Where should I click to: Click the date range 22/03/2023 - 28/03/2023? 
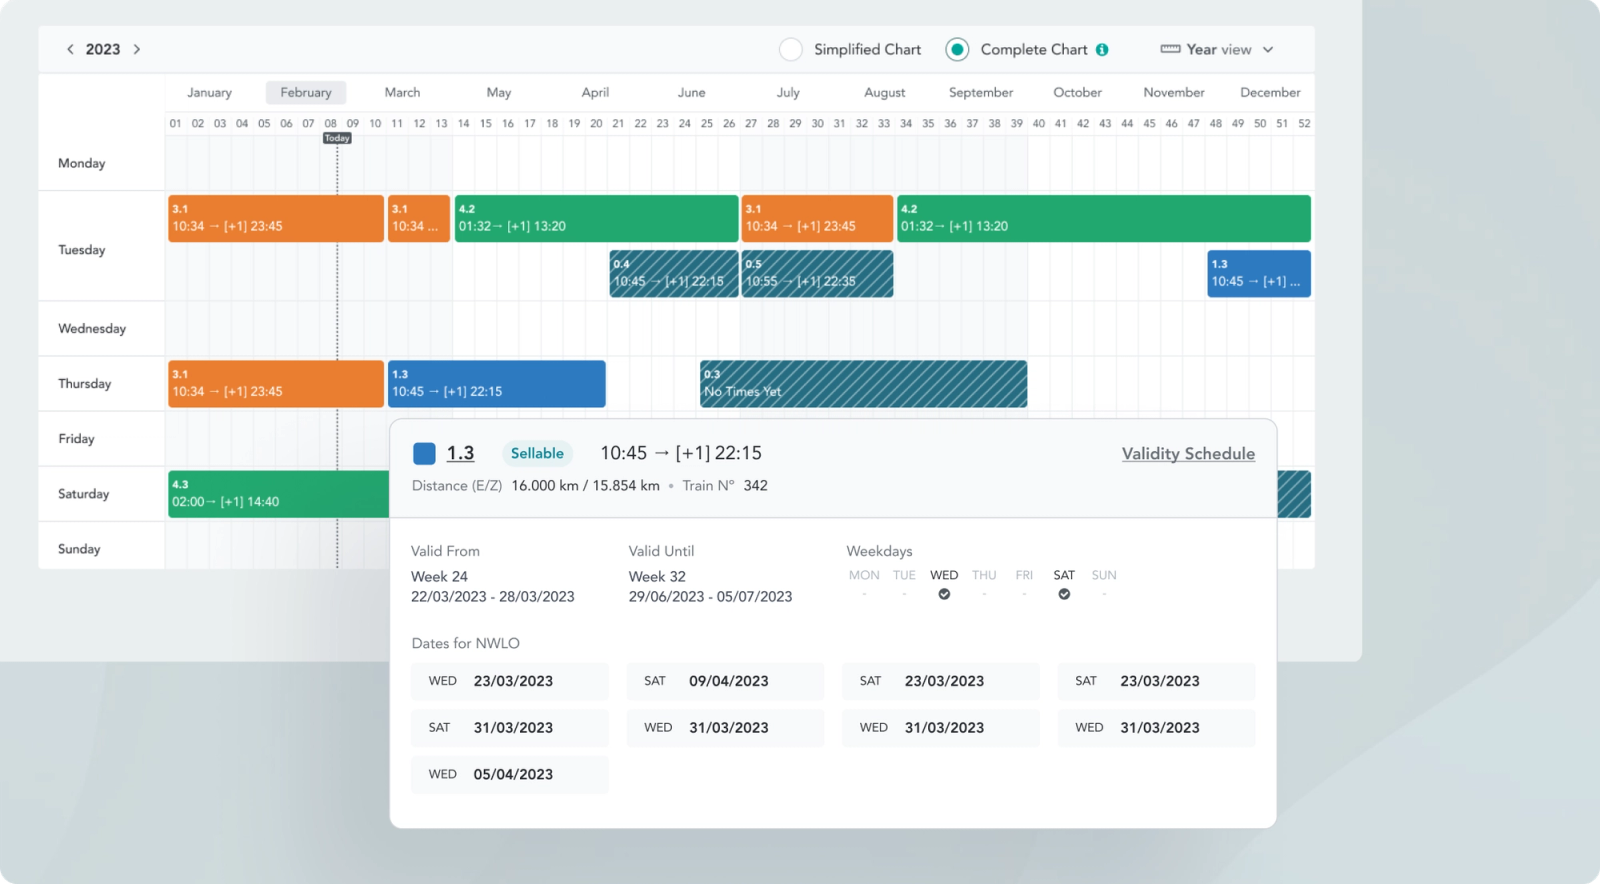[x=493, y=597]
